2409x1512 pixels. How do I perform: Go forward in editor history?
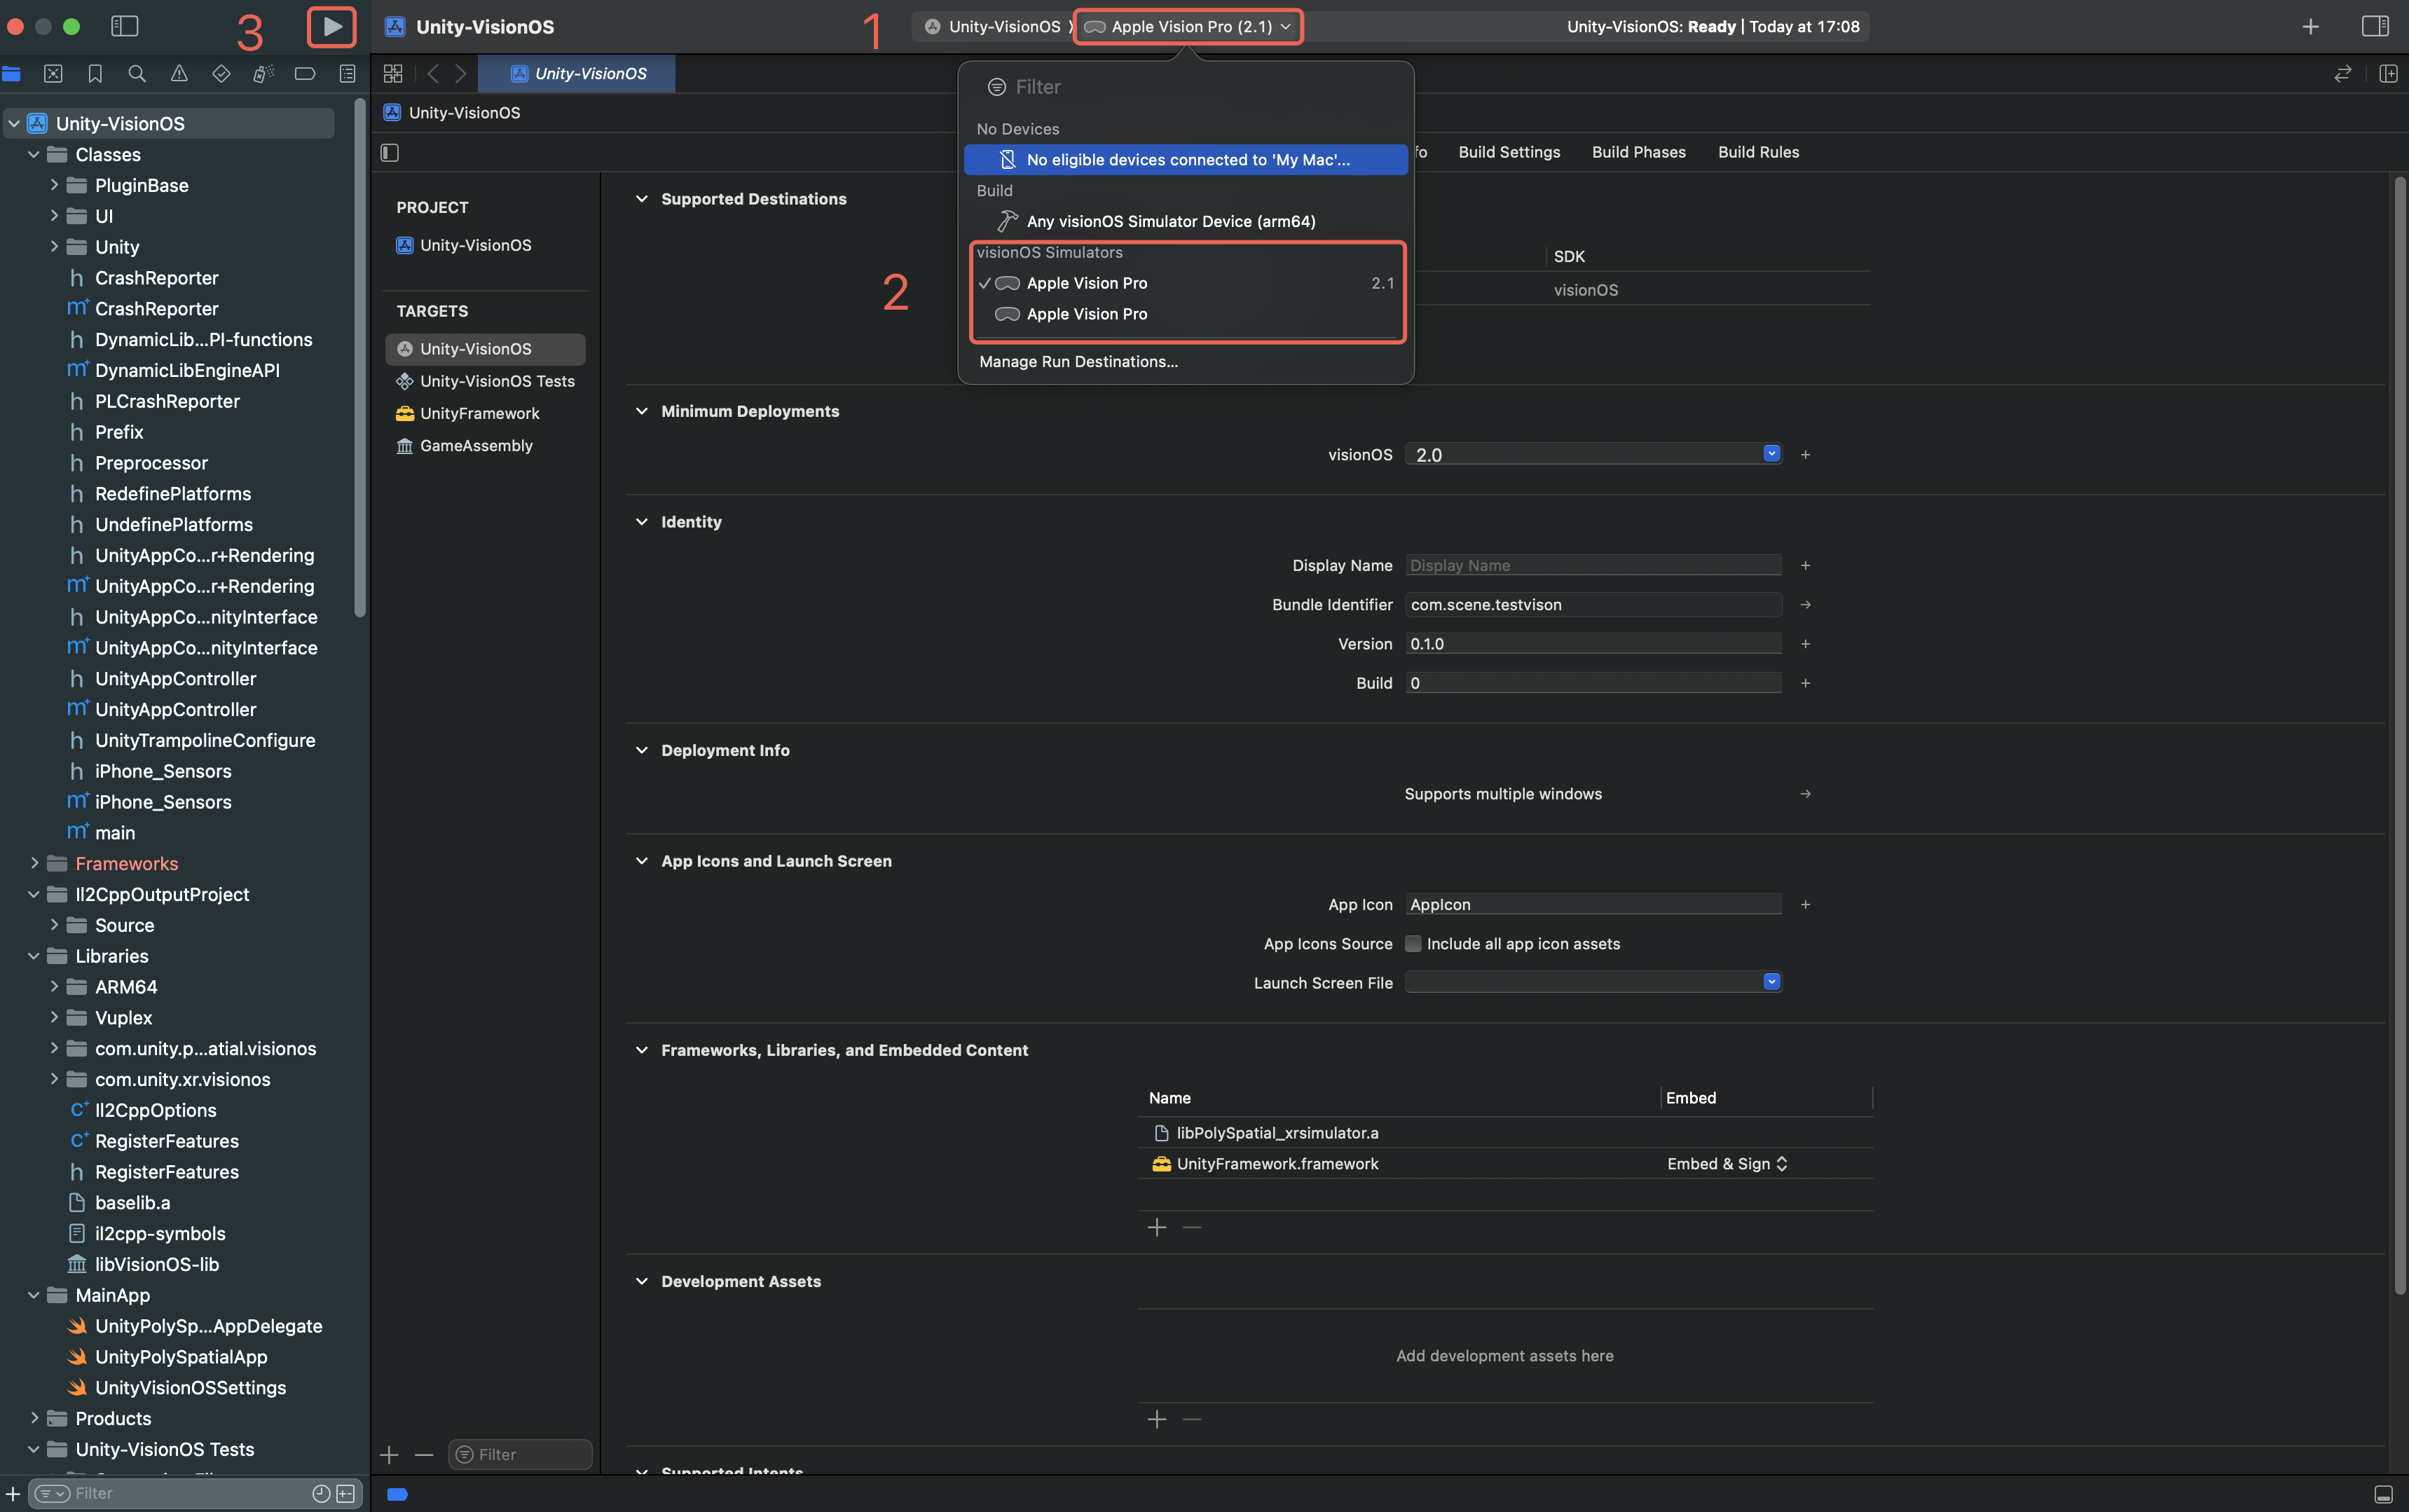tap(461, 73)
